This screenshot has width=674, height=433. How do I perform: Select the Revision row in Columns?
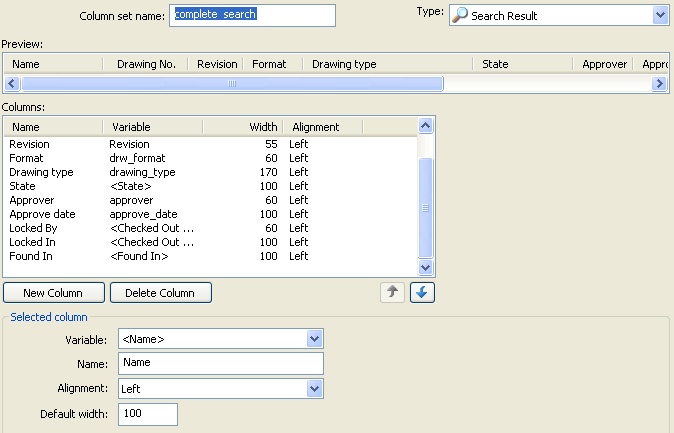211,144
